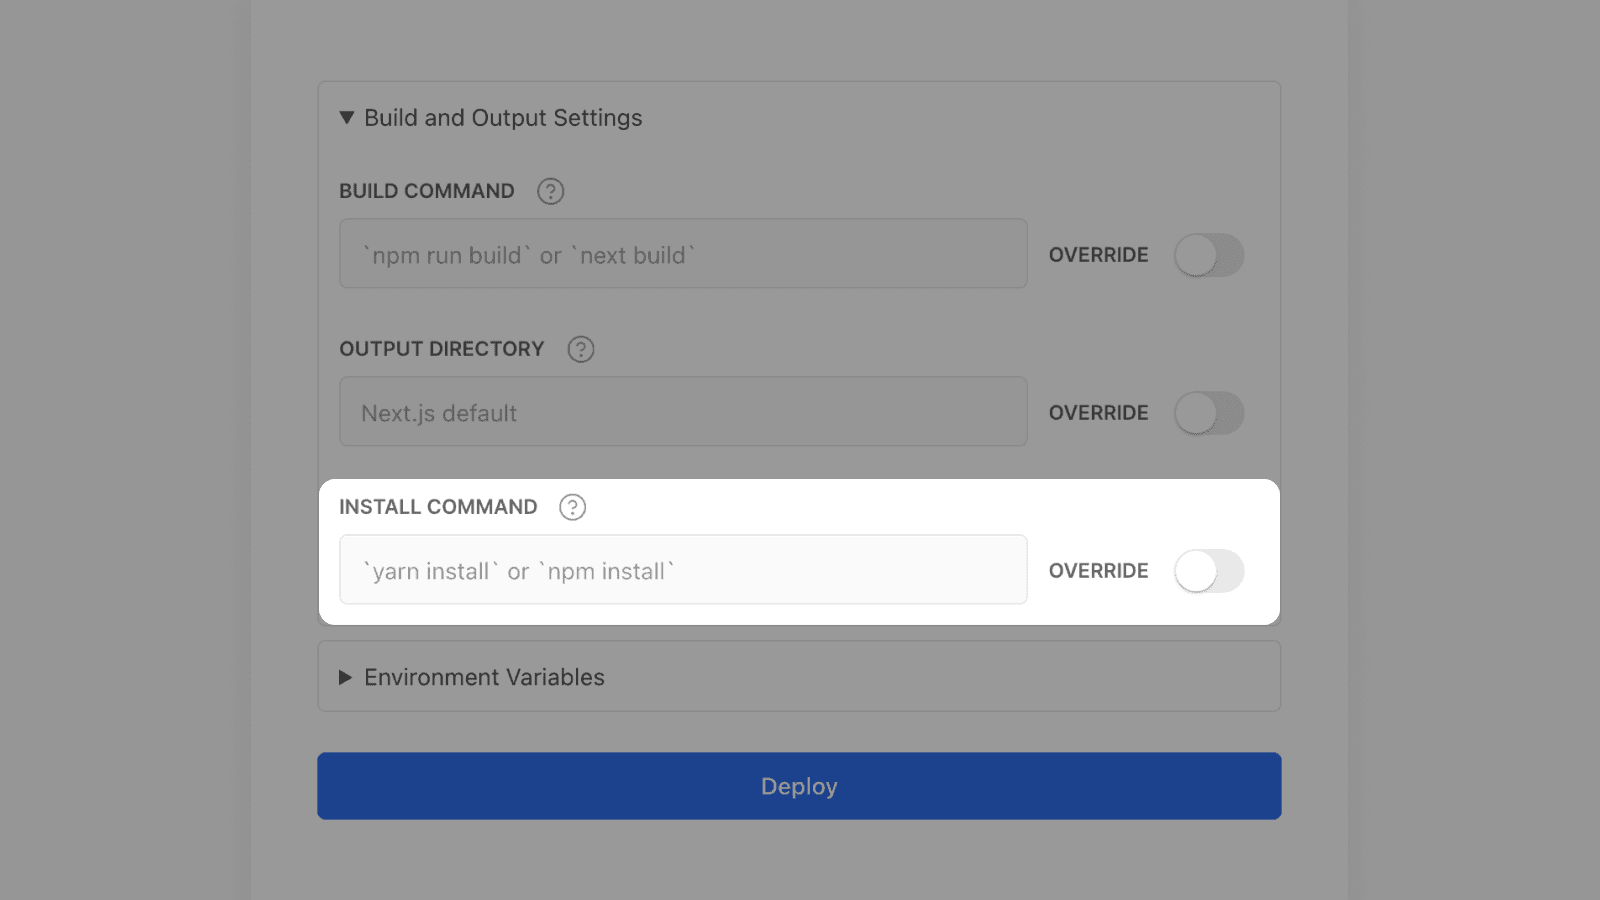The height and width of the screenshot is (900, 1600).
Task: Click the OVERRIDE label beside Install Command field
Action: point(1098,571)
